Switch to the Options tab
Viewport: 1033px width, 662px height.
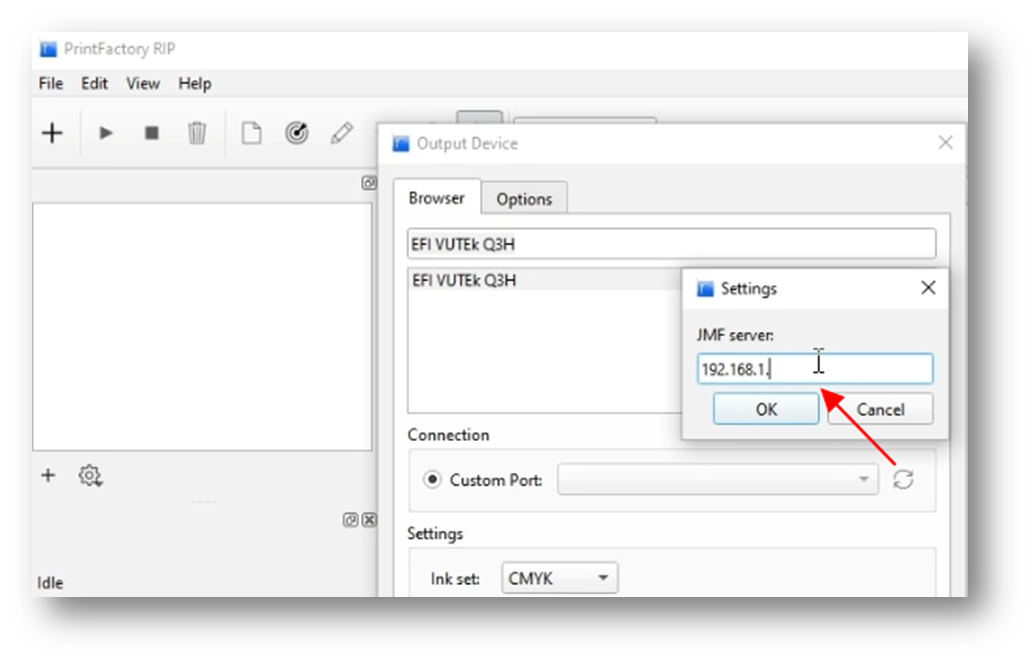tap(524, 199)
